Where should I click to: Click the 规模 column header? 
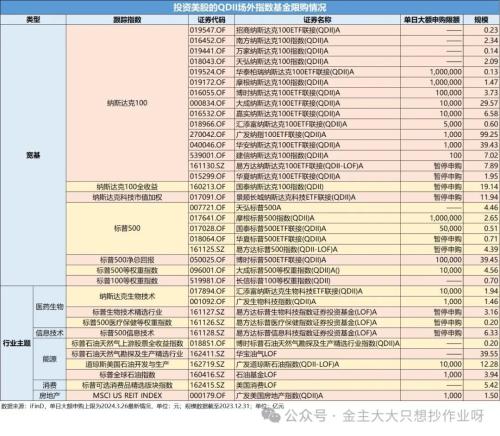[481, 20]
